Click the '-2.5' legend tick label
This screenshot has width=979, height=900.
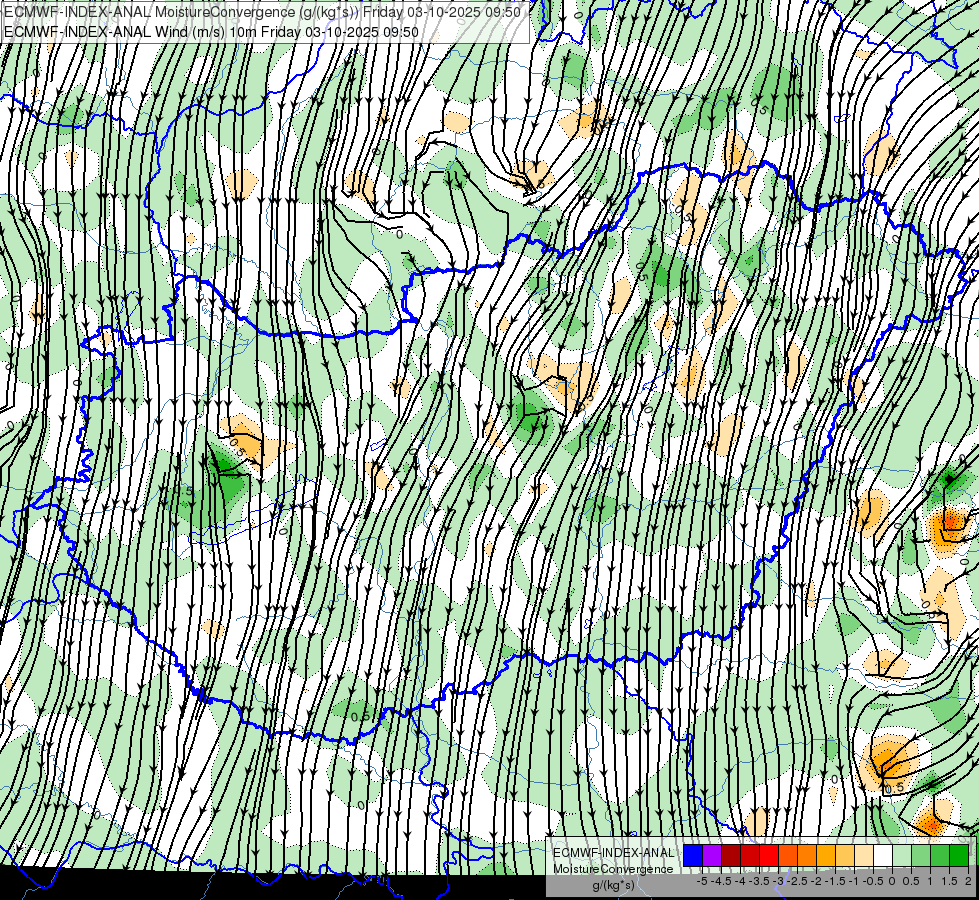[x=798, y=881]
